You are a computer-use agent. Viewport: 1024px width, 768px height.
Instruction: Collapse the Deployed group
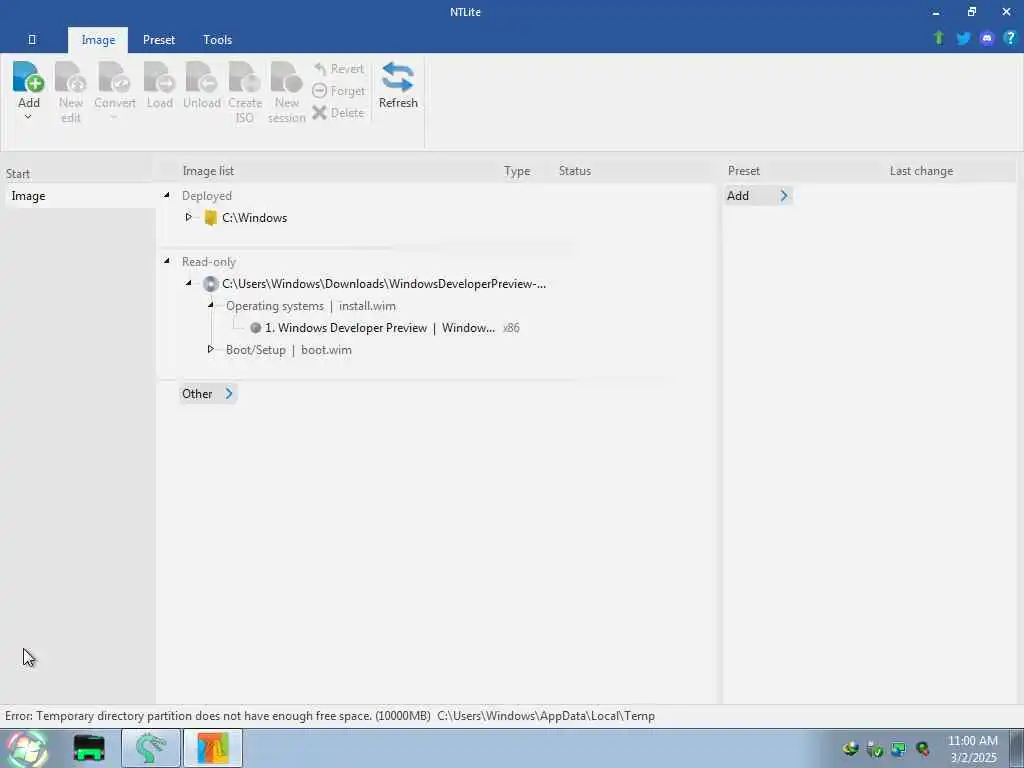(167, 195)
